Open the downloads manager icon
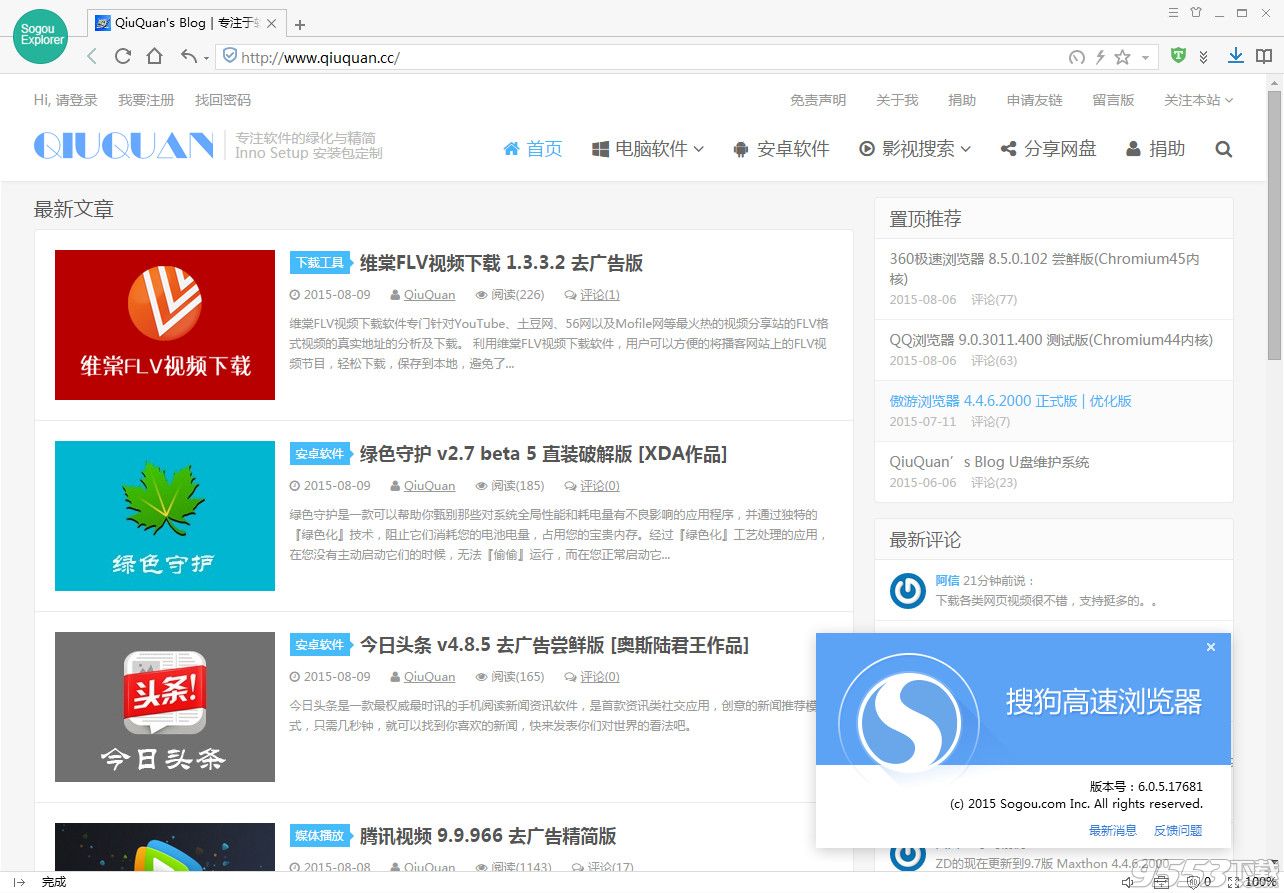The image size is (1284, 893). click(x=1236, y=57)
